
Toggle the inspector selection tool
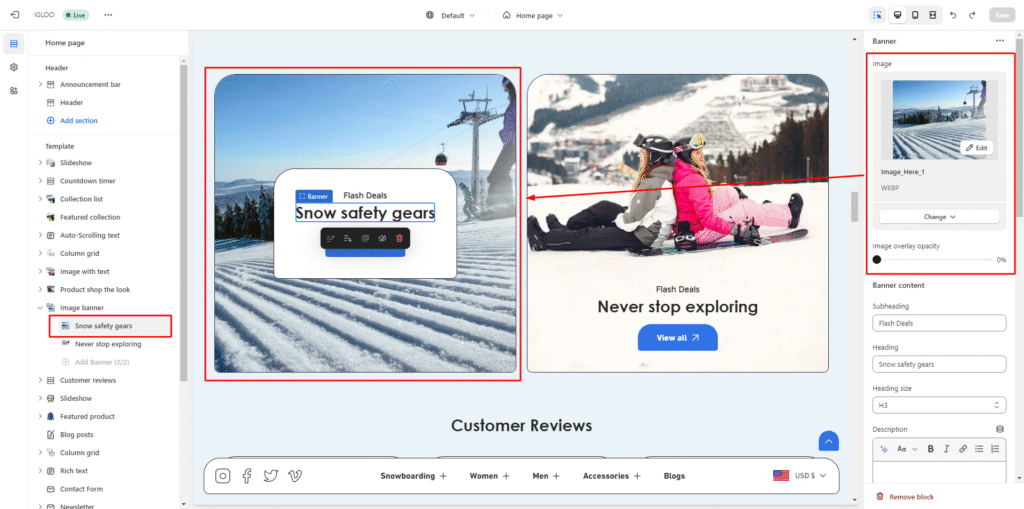coord(877,15)
